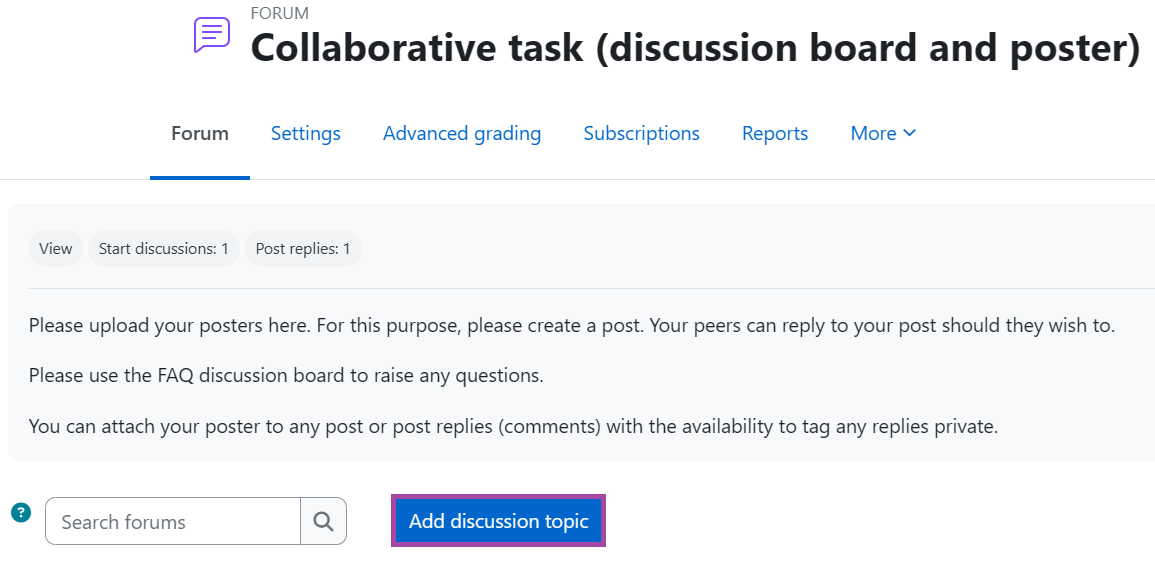Expand the More dropdown menu
Viewport: 1155px width, 564px height.
pyautogui.click(x=883, y=133)
